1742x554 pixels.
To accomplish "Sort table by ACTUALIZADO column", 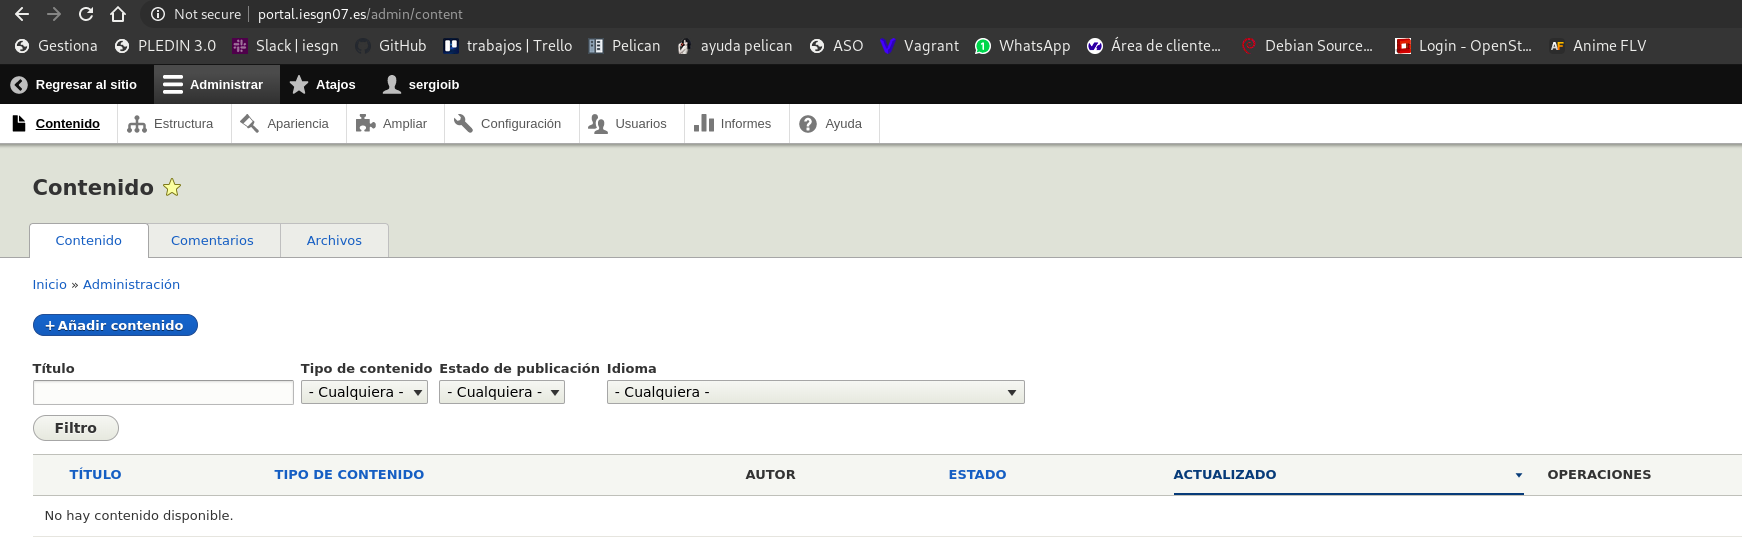I will [x=1225, y=475].
